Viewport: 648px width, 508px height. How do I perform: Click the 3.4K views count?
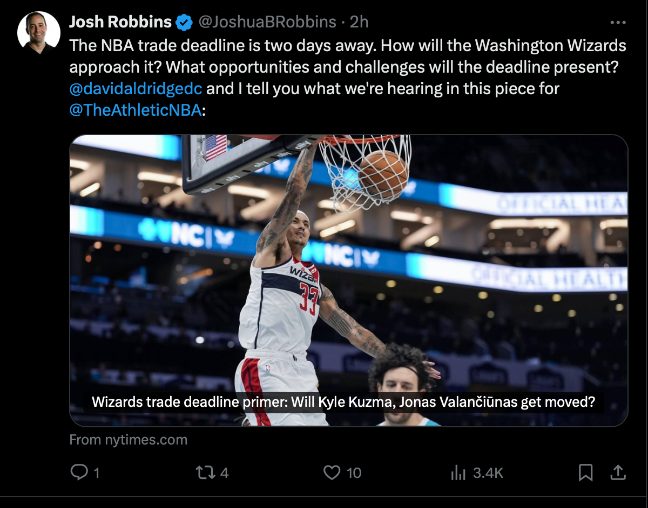tap(488, 473)
